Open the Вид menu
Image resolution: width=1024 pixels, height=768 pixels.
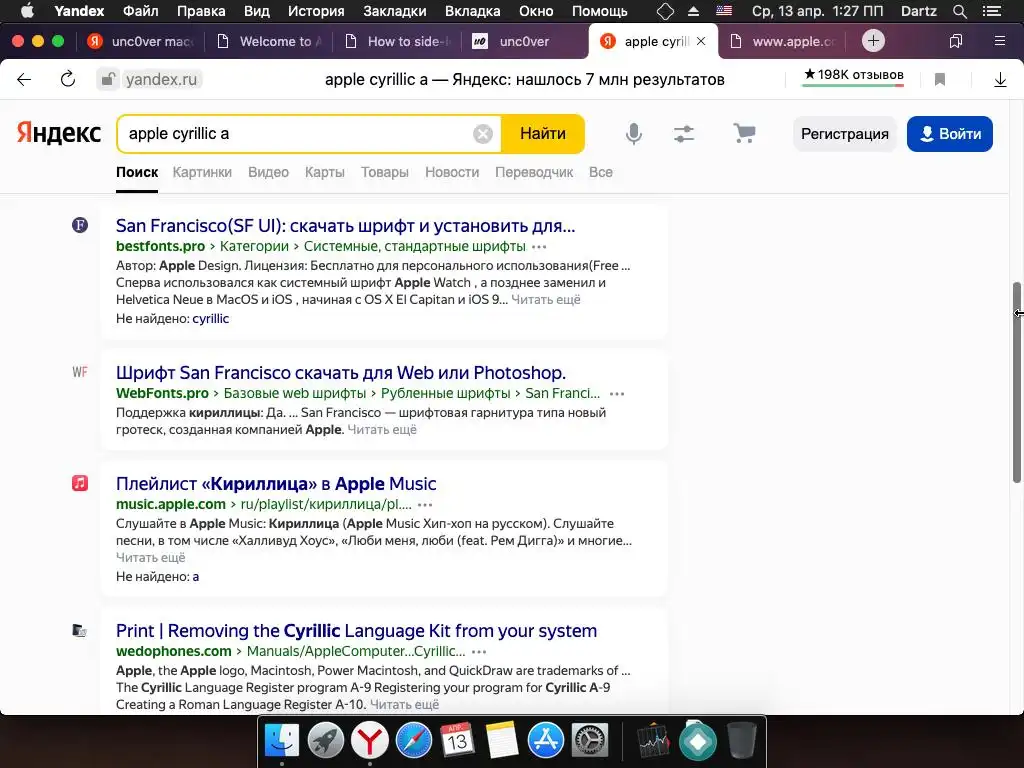click(257, 11)
